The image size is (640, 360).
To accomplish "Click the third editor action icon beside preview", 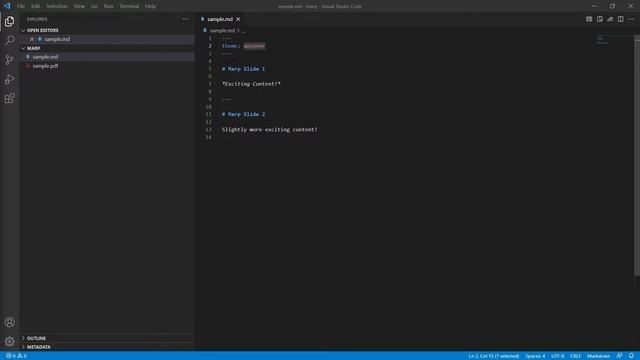I will [x=610, y=19].
